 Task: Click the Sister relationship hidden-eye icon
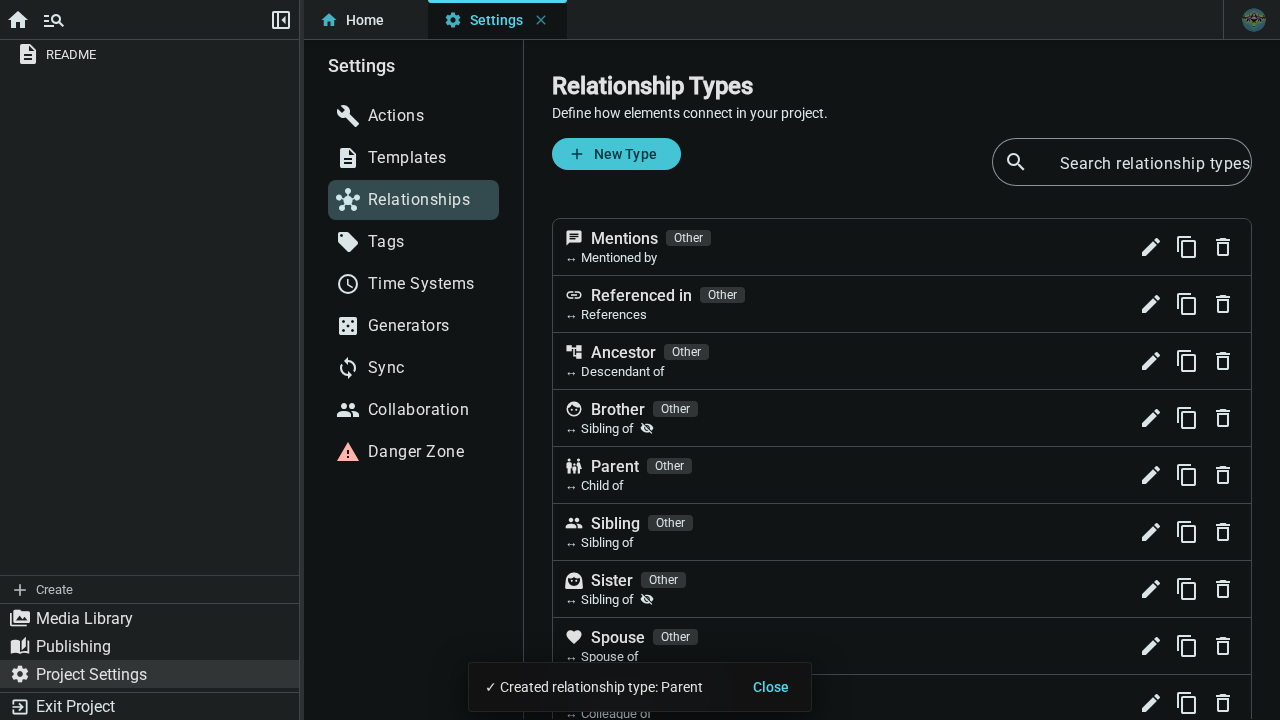pyautogui.click(x=647, y=600)
